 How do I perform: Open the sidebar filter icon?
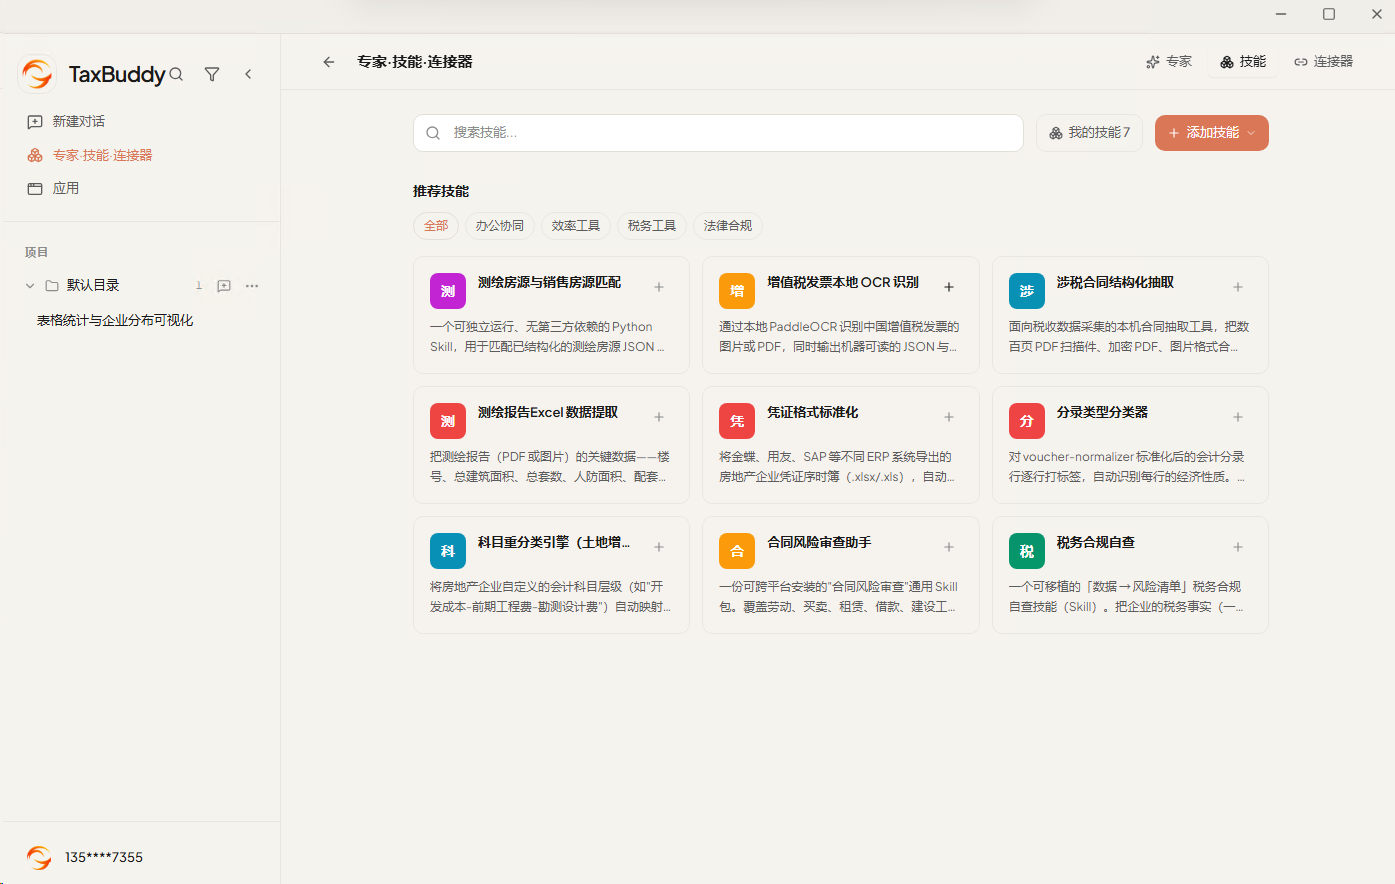pos(212,74)
